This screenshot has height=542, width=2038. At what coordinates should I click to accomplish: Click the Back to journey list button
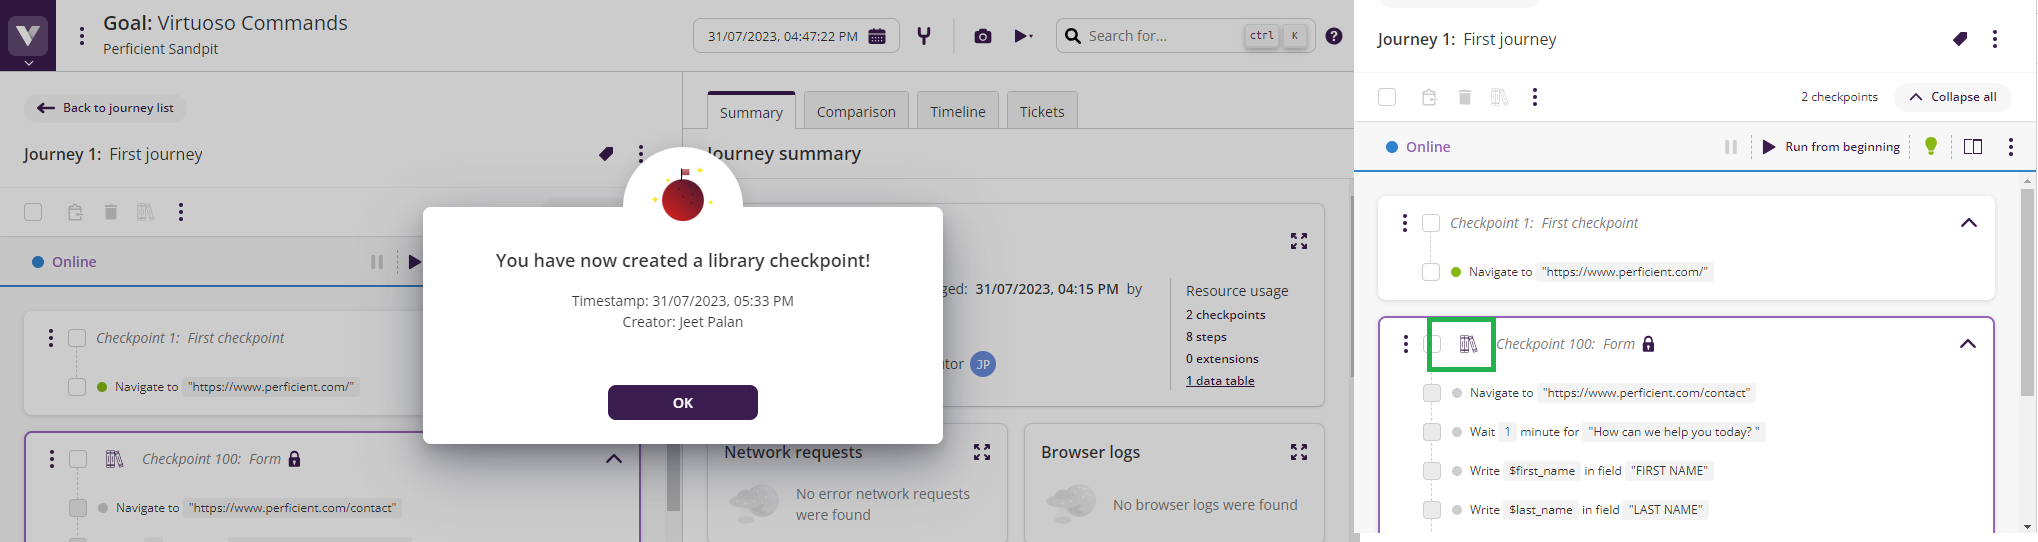point(105,108)
